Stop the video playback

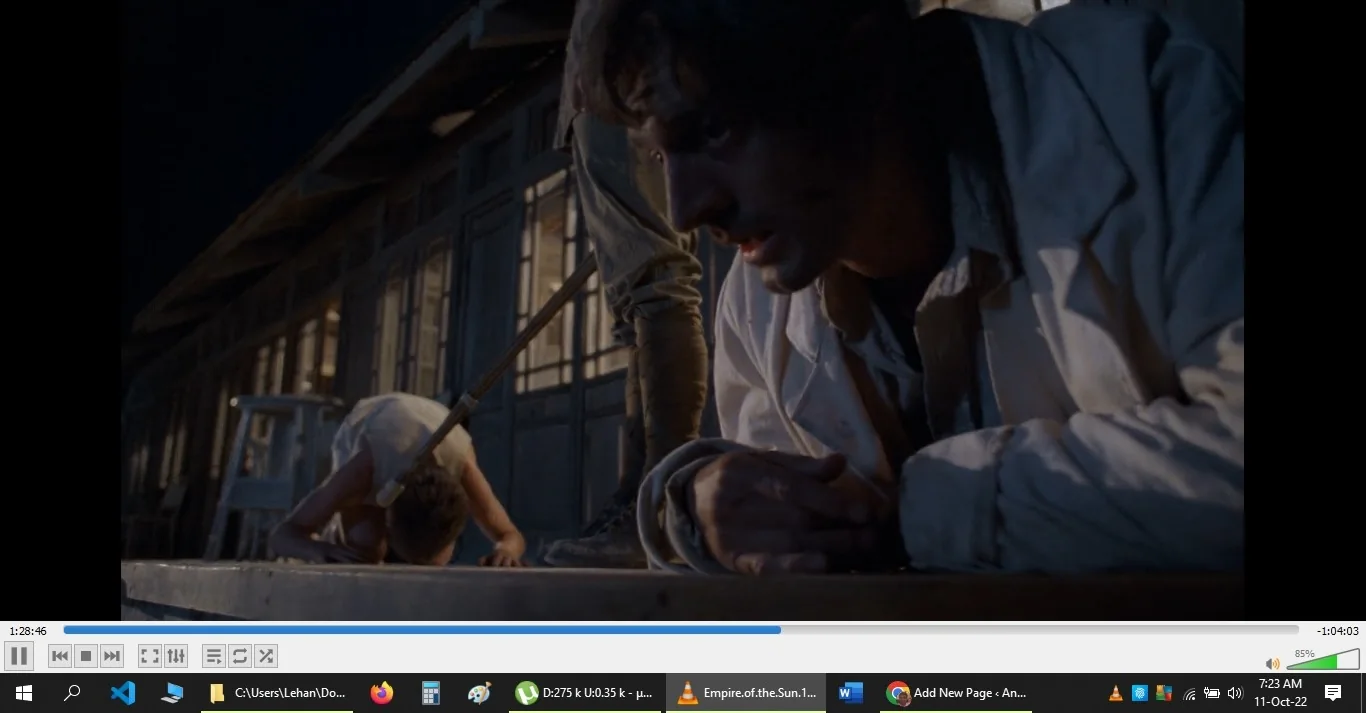point(86,656)
